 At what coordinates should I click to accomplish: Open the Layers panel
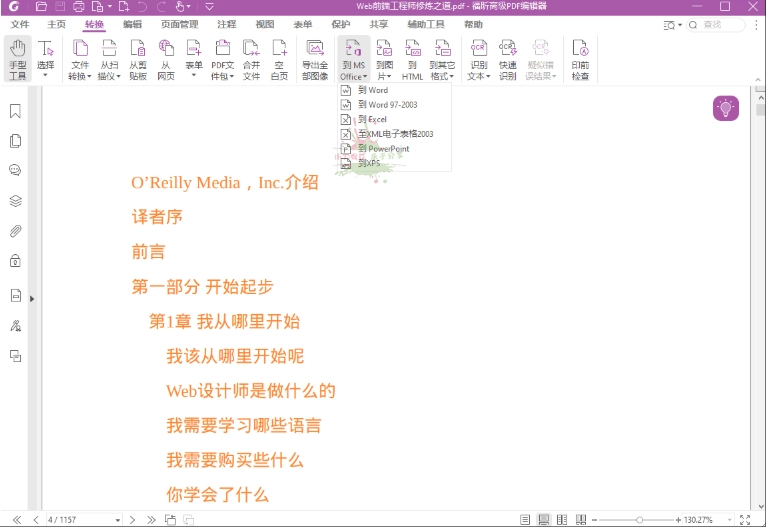[15, 201]
